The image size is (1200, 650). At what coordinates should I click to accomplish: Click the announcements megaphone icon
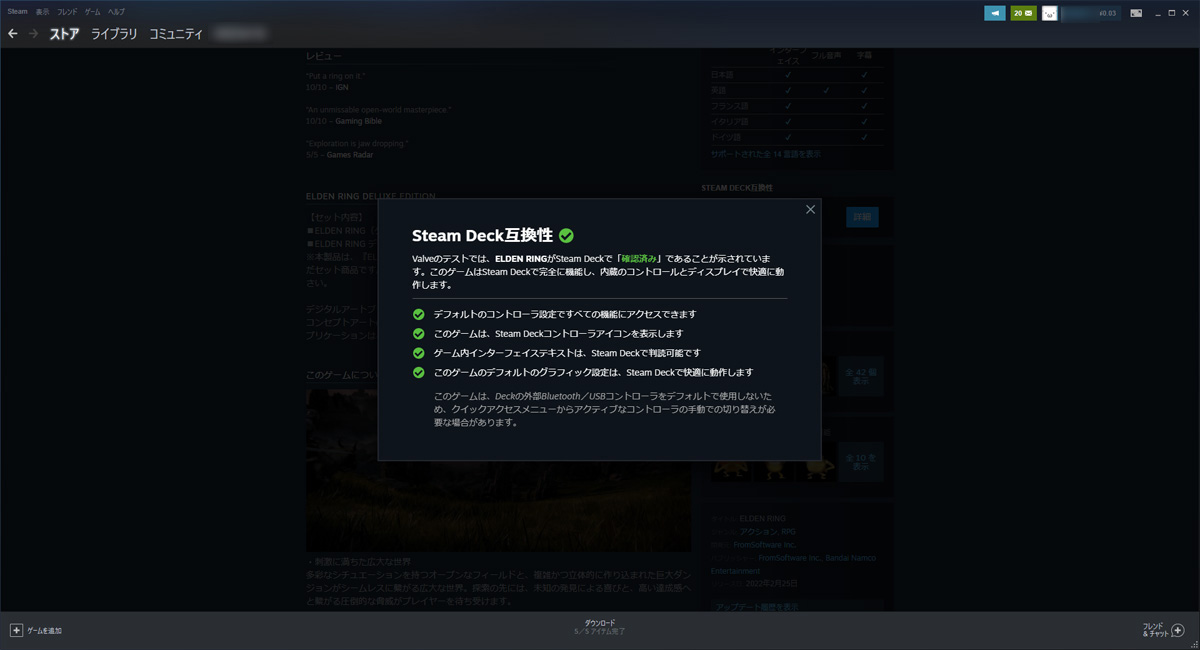994,13
